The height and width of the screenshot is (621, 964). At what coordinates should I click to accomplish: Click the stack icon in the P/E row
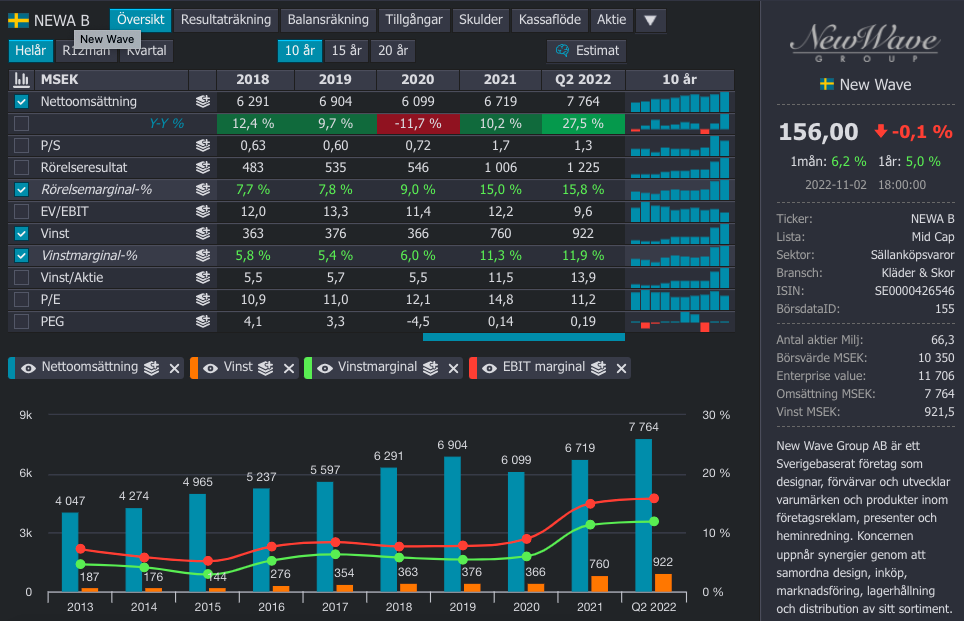(203, 300)
